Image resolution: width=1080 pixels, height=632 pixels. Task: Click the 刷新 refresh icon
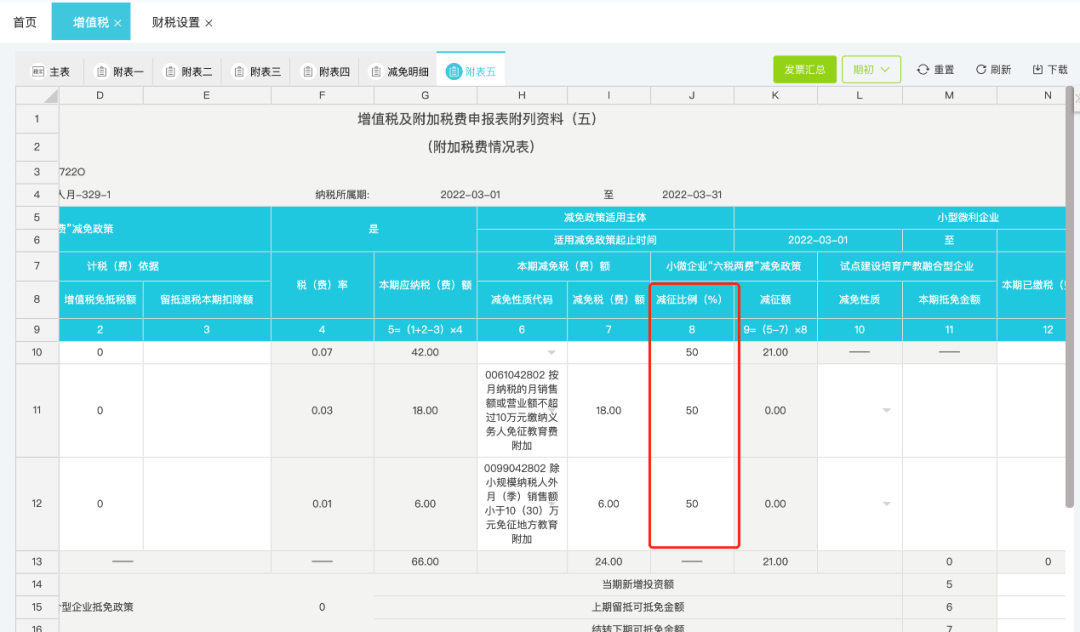pos(981,70)
